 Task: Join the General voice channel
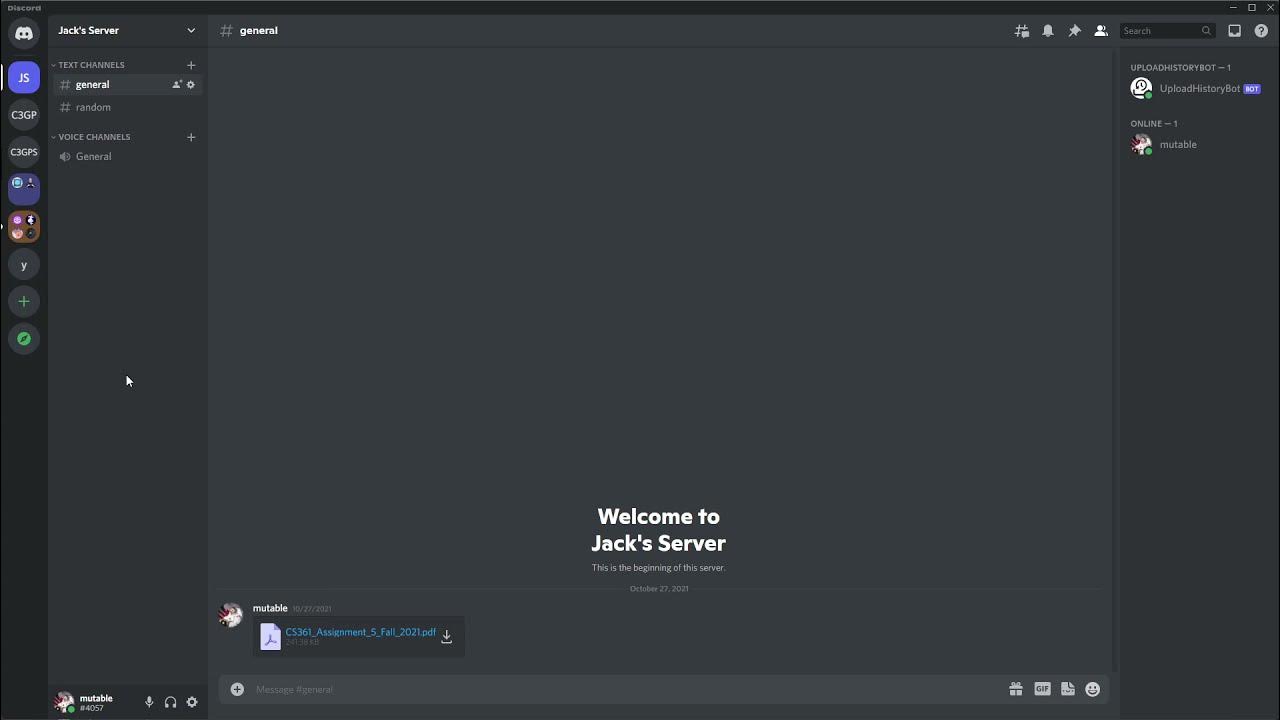tap(127, 156)
